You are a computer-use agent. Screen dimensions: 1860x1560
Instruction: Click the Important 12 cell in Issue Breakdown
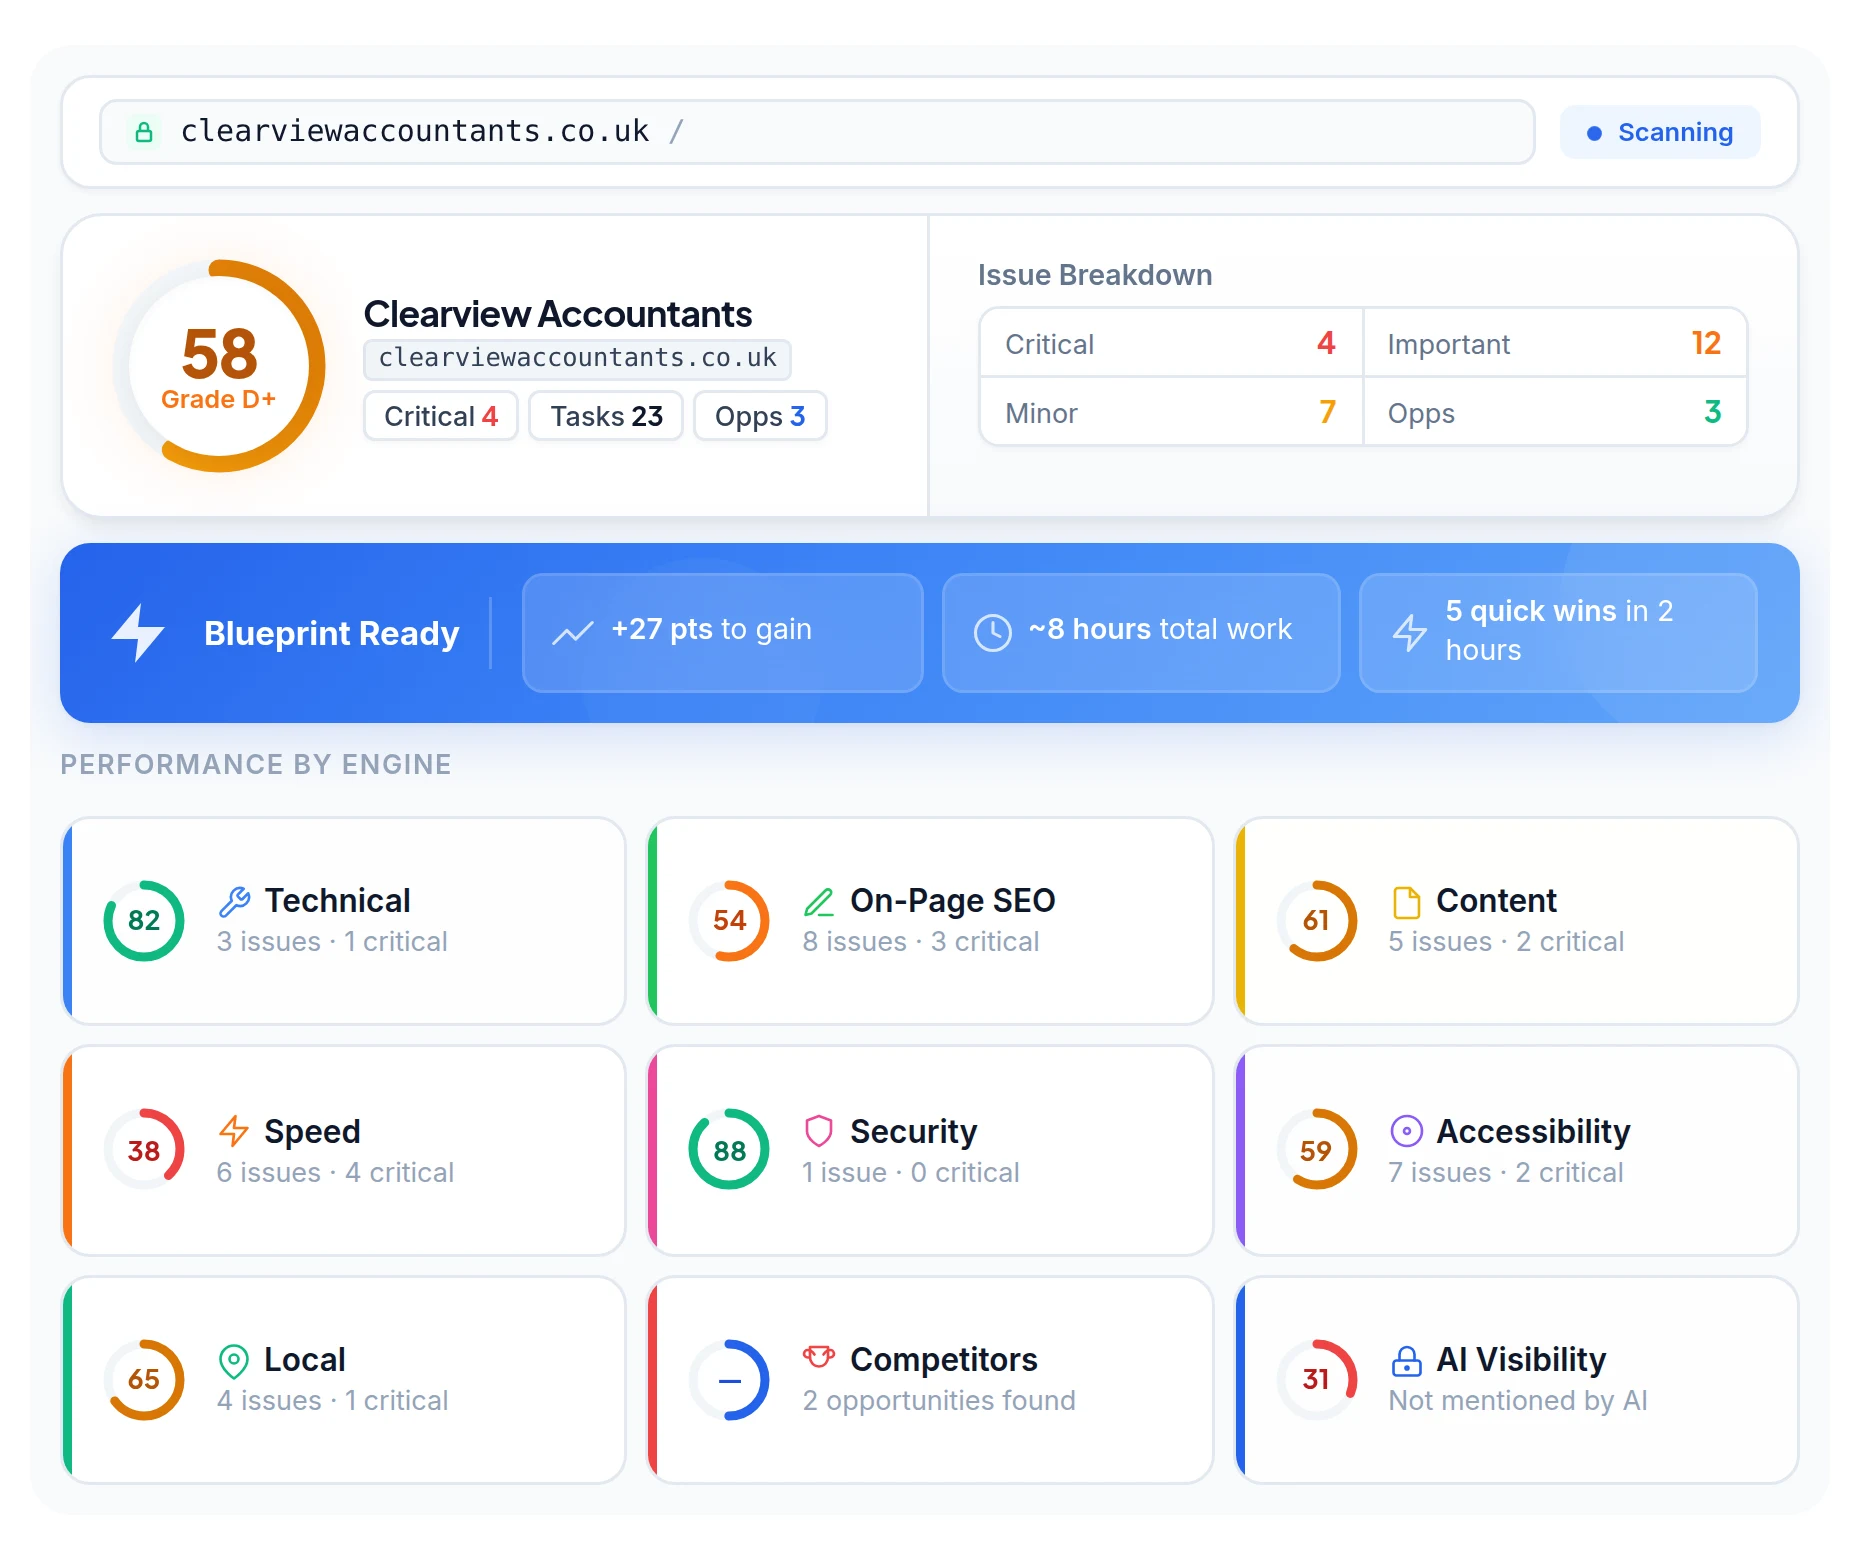(1555, 343)
